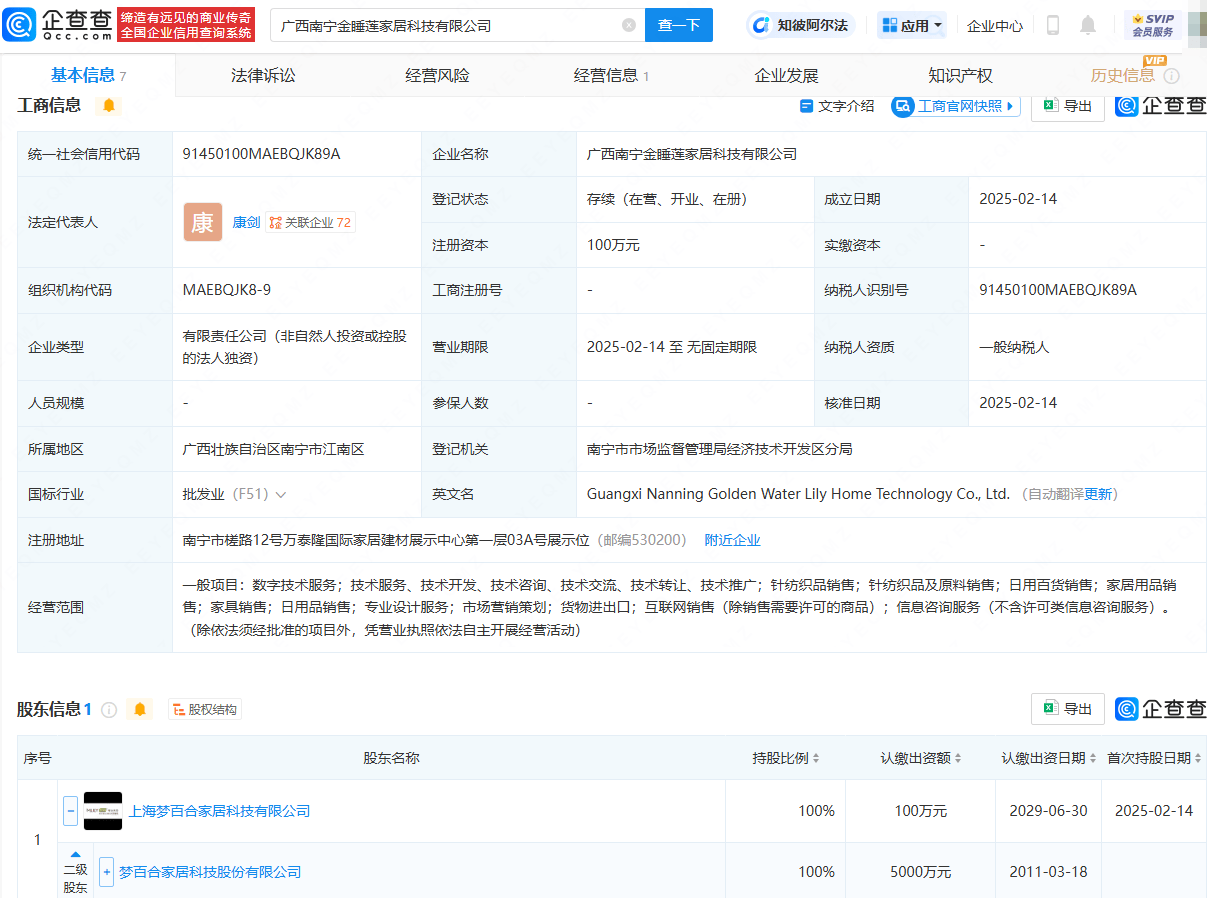
Task: View 关联企业 72 tag
Action: pyautogui.click(x=310, y=222)
